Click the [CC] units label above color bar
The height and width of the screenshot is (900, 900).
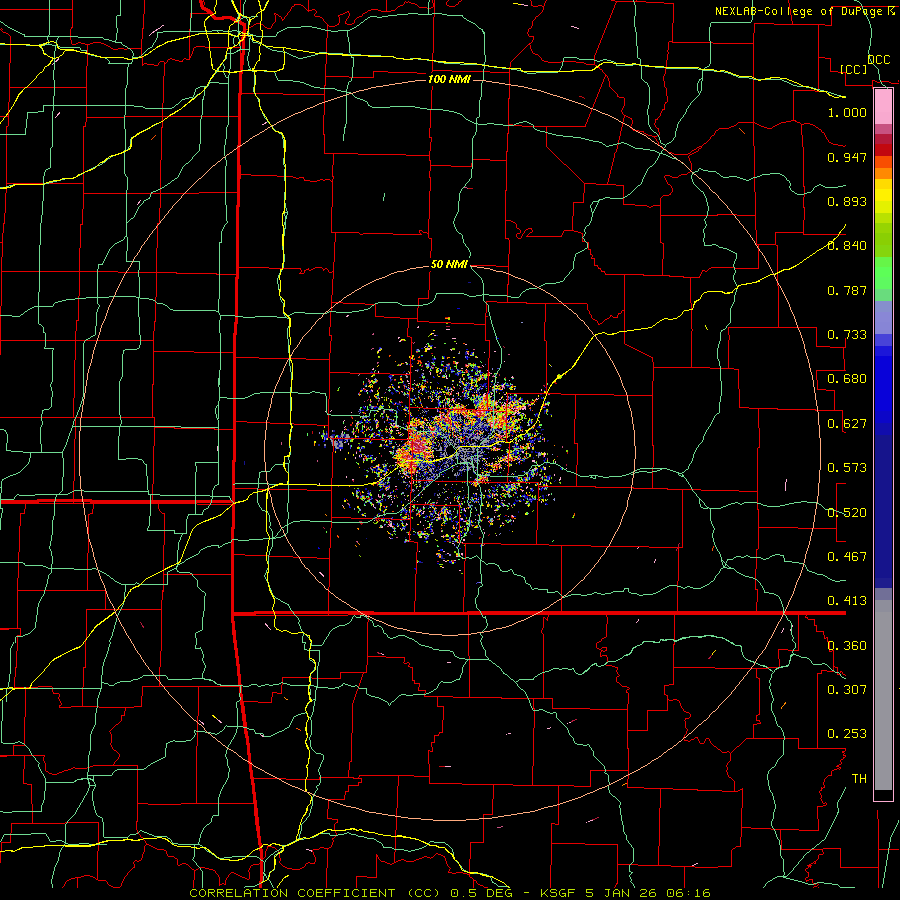[854, 69]
